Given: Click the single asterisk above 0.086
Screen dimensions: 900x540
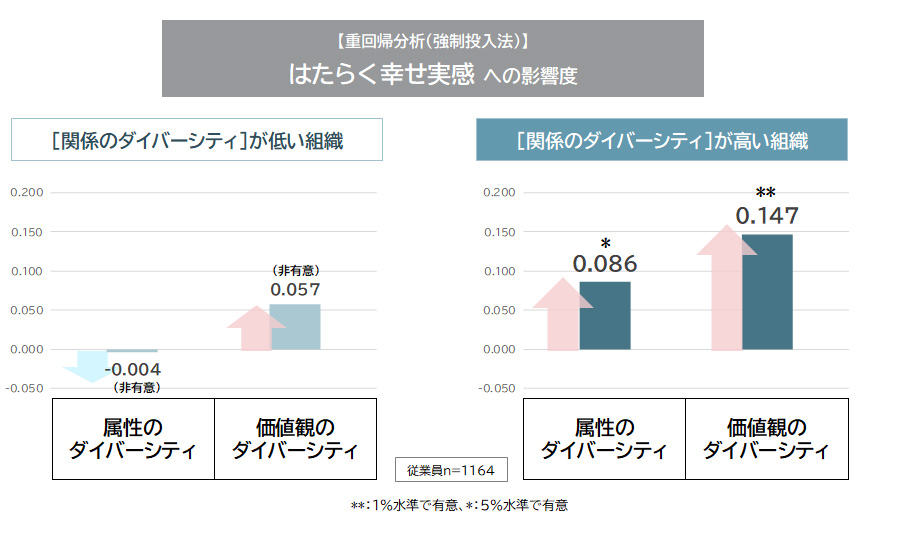Looking at the screenshot, I should click(605, 244).
